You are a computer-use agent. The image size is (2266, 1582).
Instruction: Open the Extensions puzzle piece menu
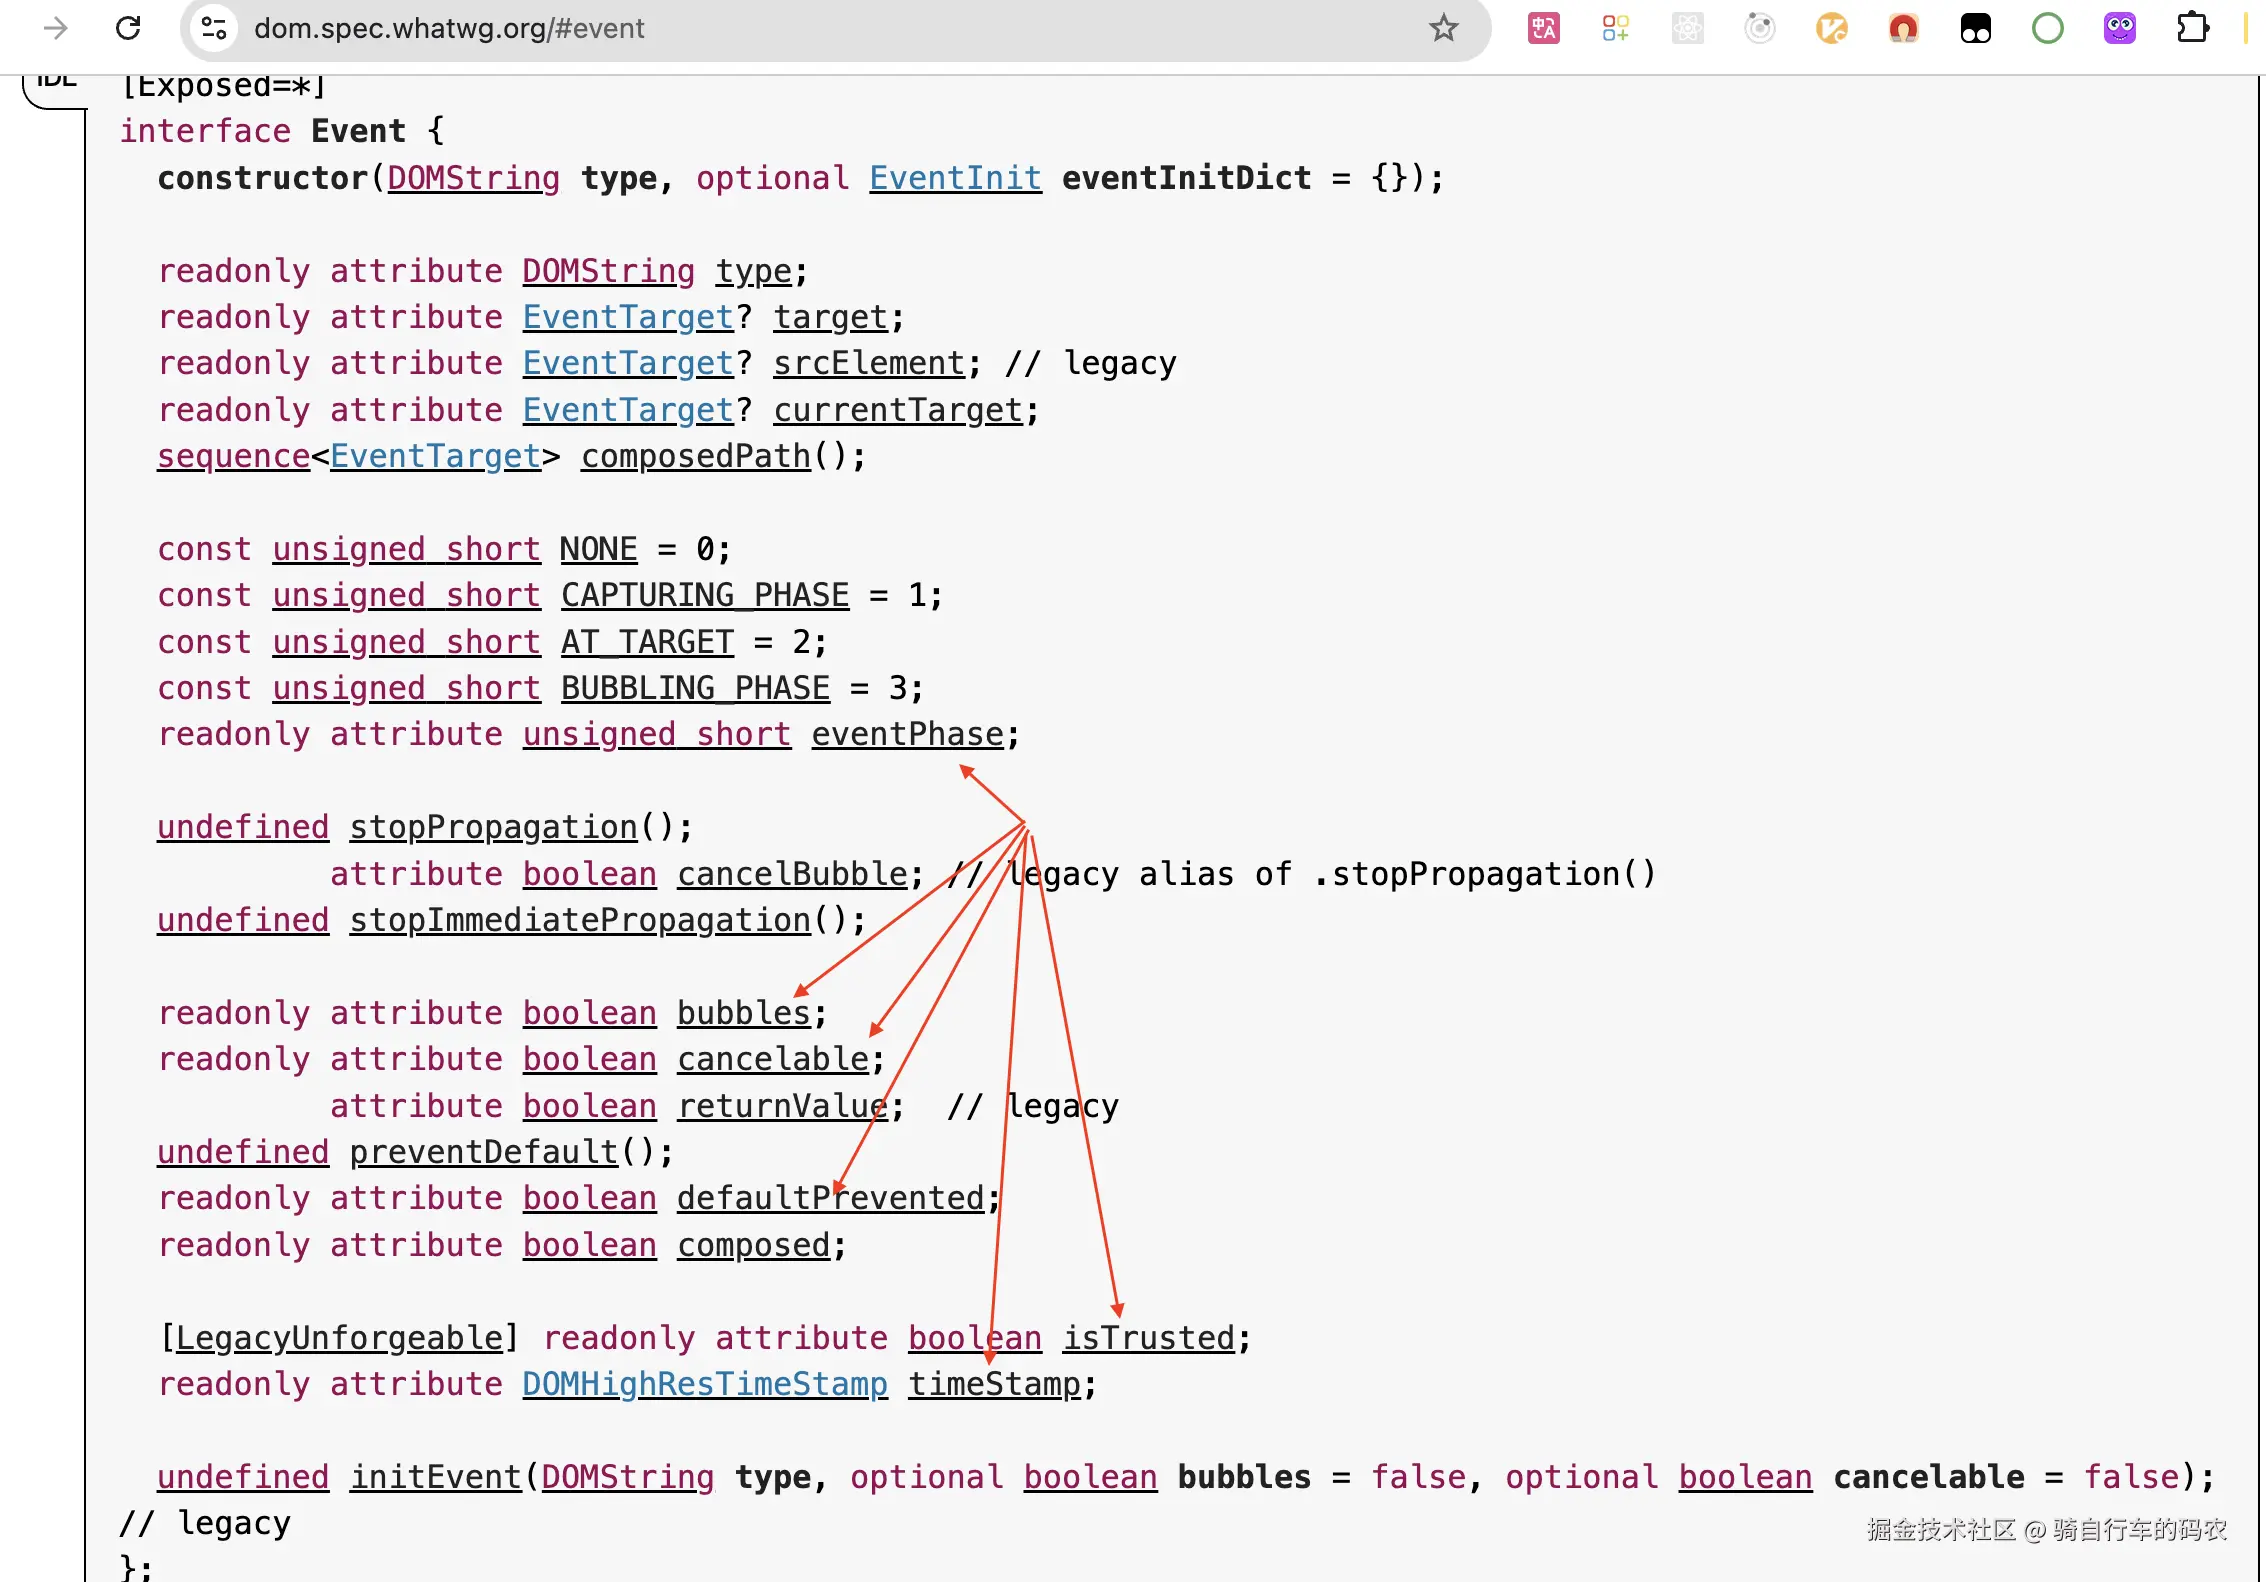pos(2192,28)
